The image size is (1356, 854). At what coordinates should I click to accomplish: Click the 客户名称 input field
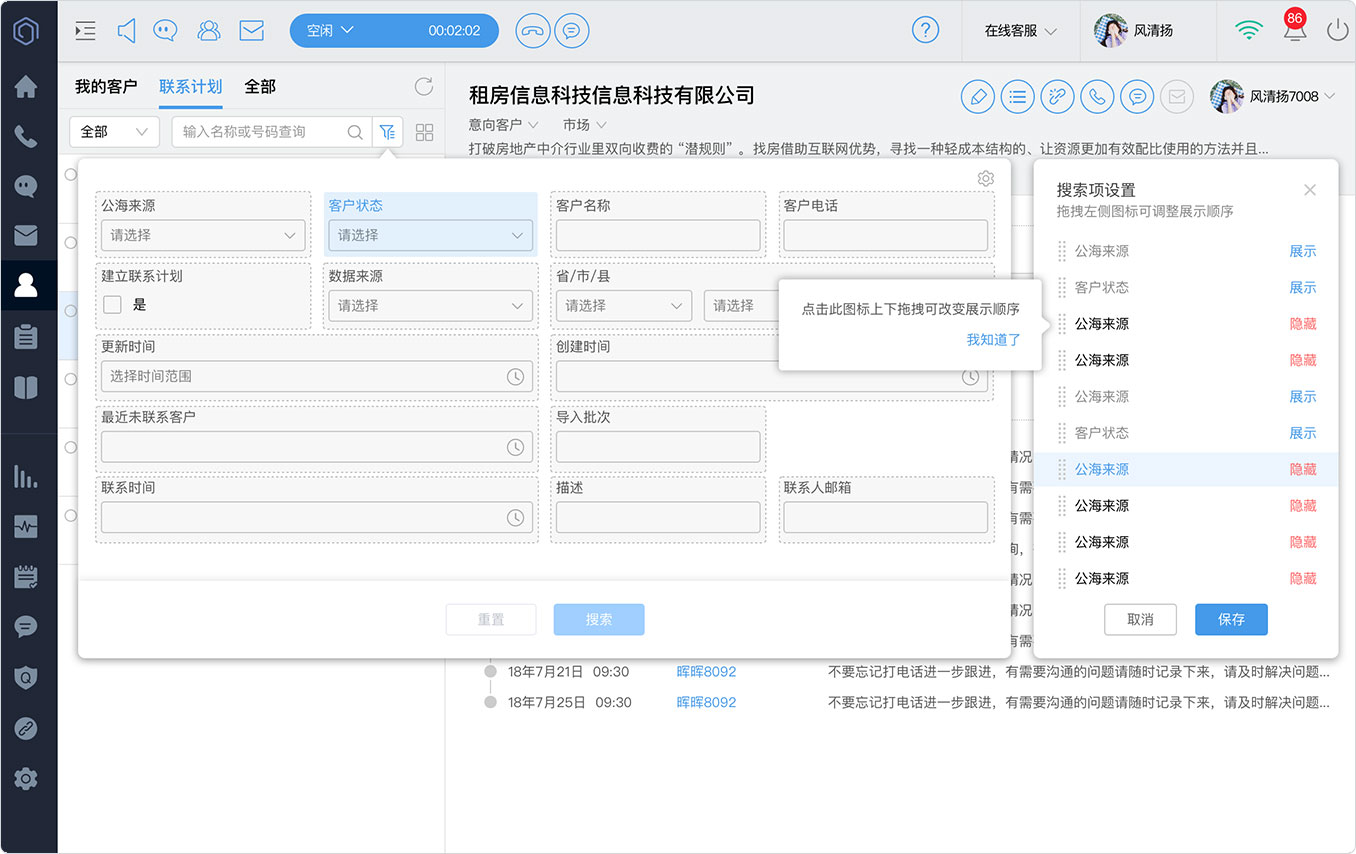pyautogui.click(x=658, y=235)
